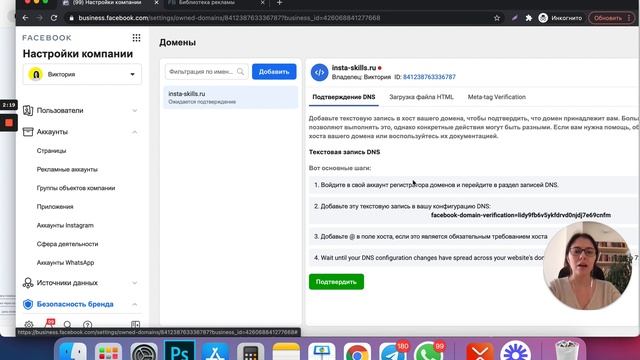Bookmark this page with the star icon

click(497, 18)
